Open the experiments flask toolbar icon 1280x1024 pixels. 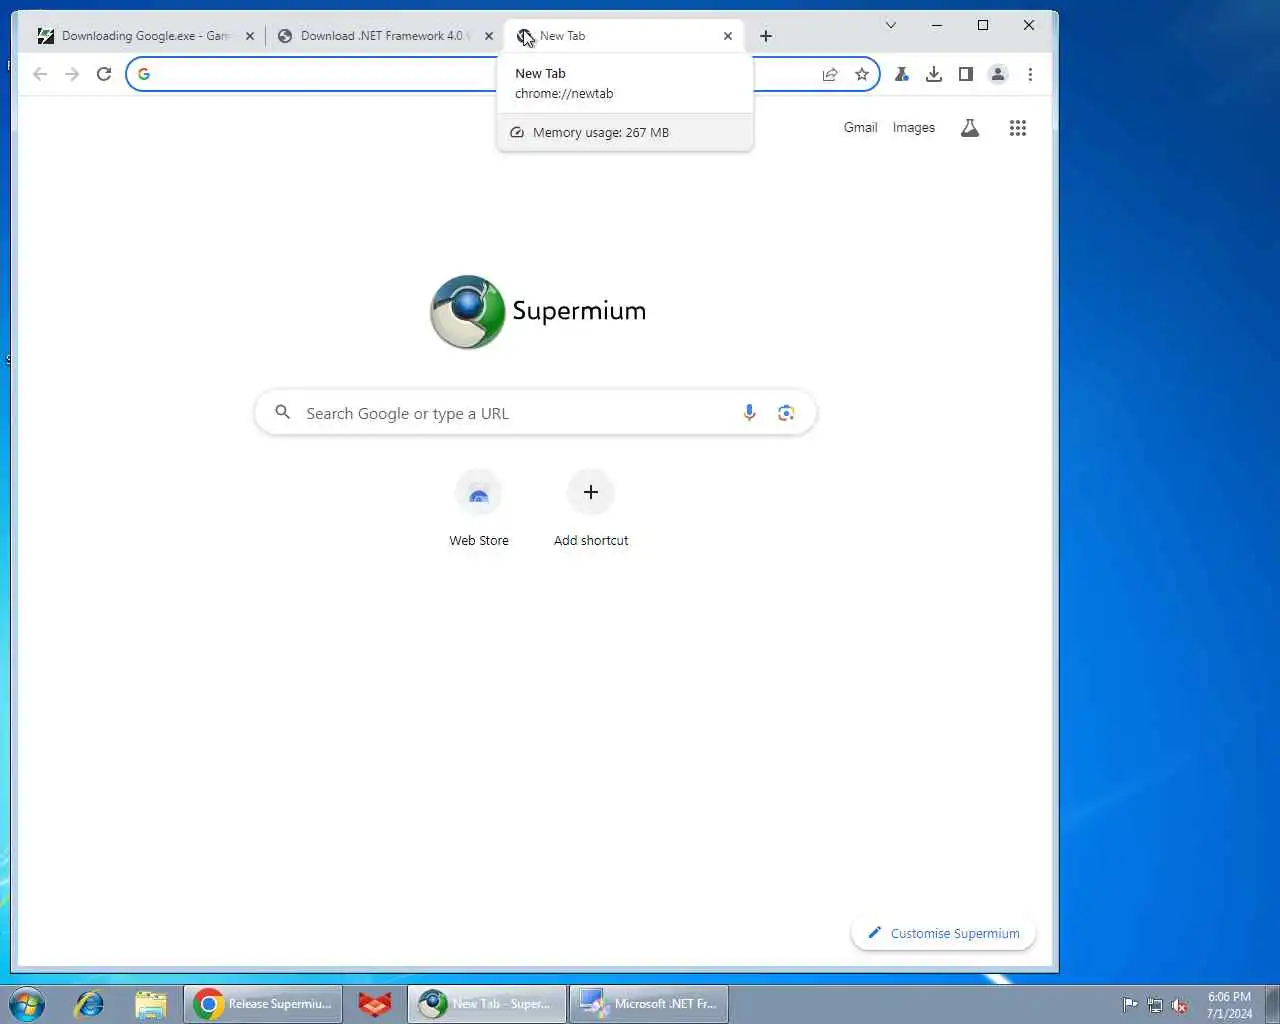click(x=902, y=74)
